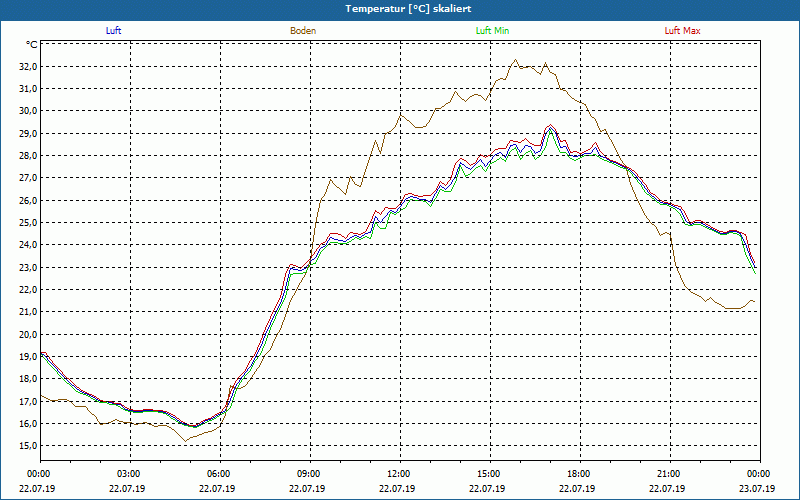The height and width of the screenshot is (500, 800).
Task: Click the chart title Temperatur [°C] skaliert
Action: tap(408, 9)
